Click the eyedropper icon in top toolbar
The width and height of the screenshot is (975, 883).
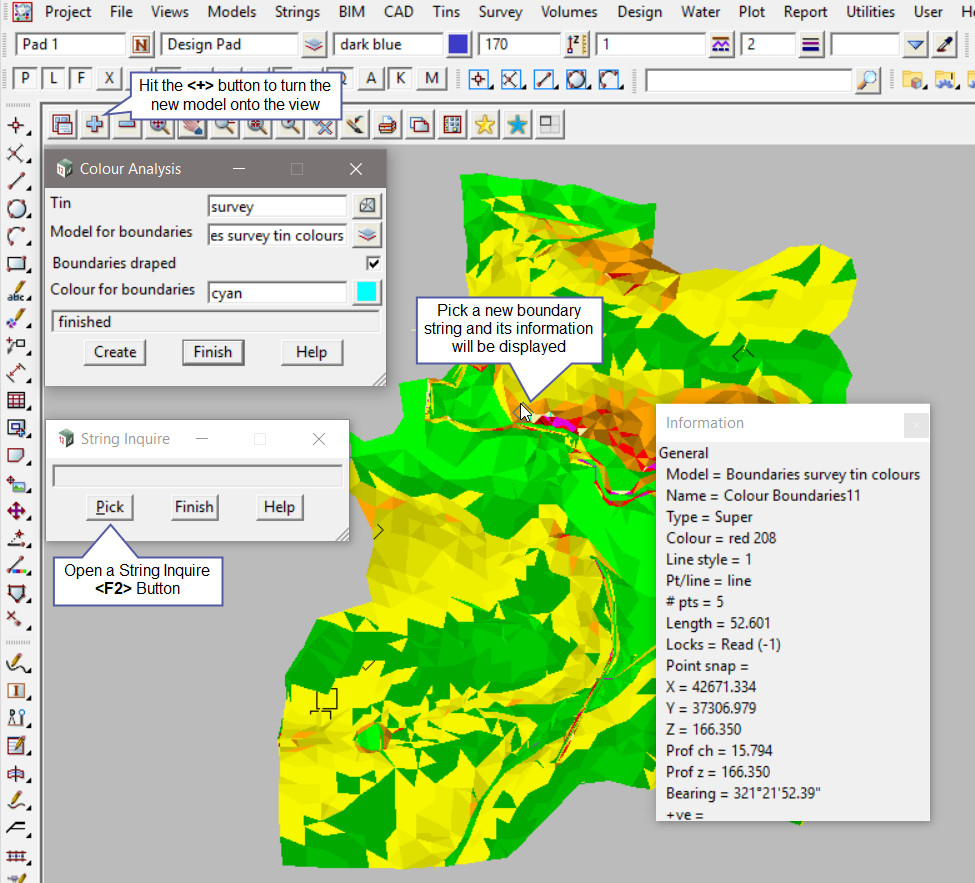945,45
